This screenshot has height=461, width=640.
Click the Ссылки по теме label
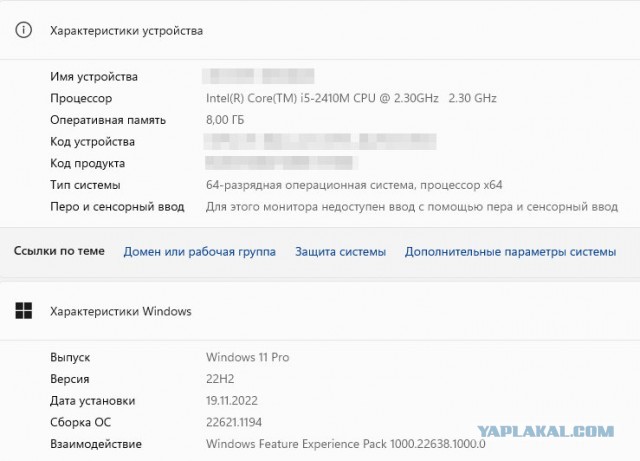click(59, 251)
